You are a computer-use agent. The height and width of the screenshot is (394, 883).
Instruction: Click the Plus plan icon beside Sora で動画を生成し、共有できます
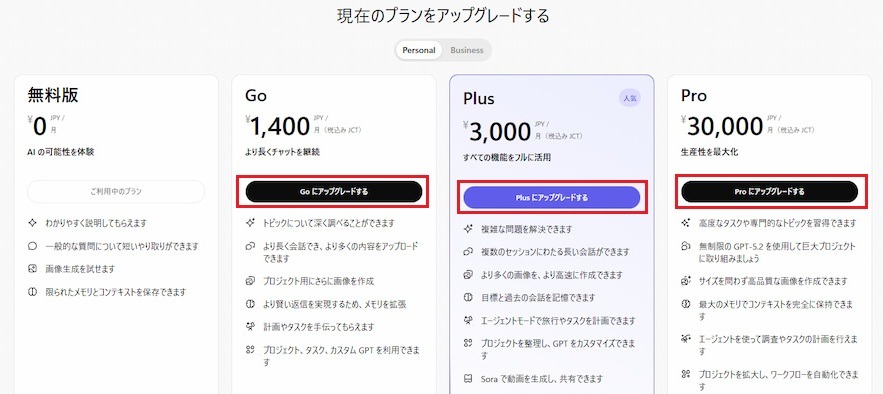click(467, 378)
